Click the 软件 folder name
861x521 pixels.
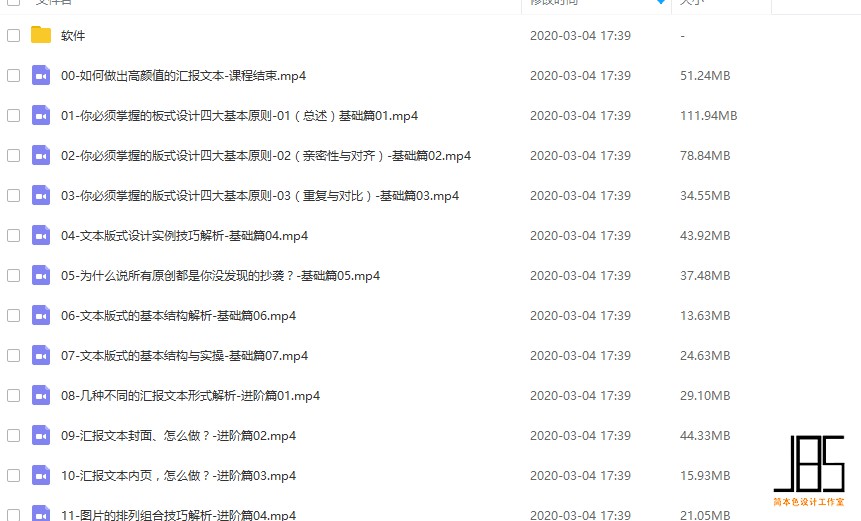click(x=73, y=36)
